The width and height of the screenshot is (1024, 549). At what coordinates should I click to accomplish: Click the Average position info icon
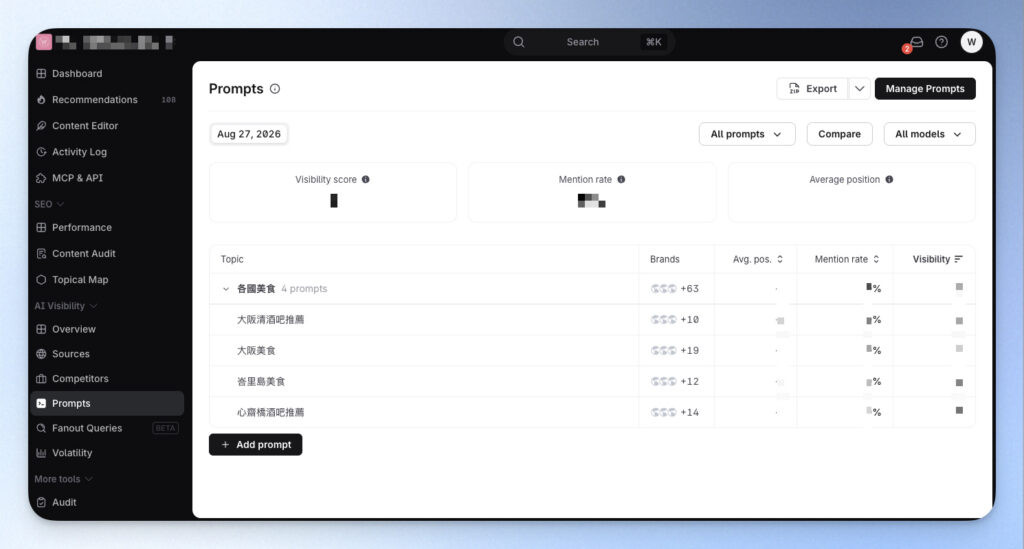[889, 180]
